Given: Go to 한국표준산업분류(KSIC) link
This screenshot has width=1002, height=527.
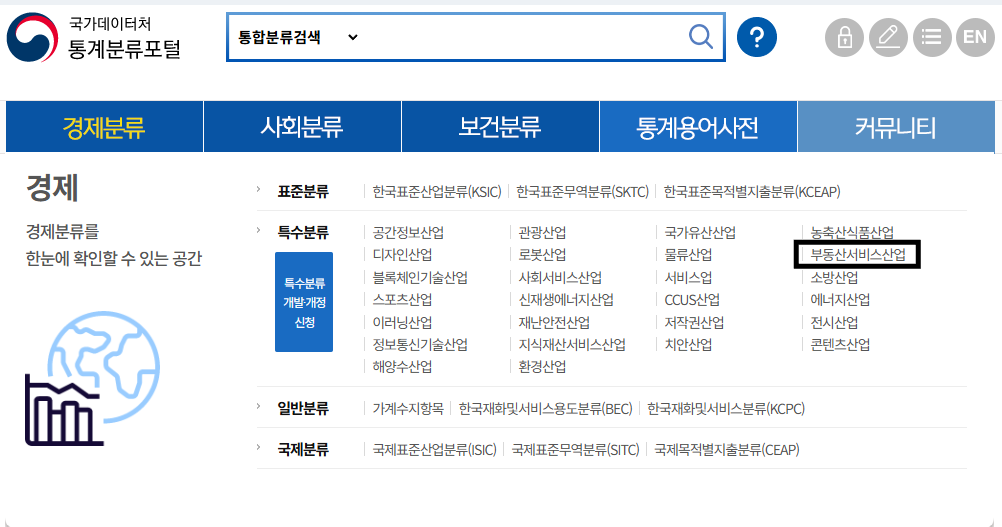Looking at the screenshot, I should click(437, 191).
